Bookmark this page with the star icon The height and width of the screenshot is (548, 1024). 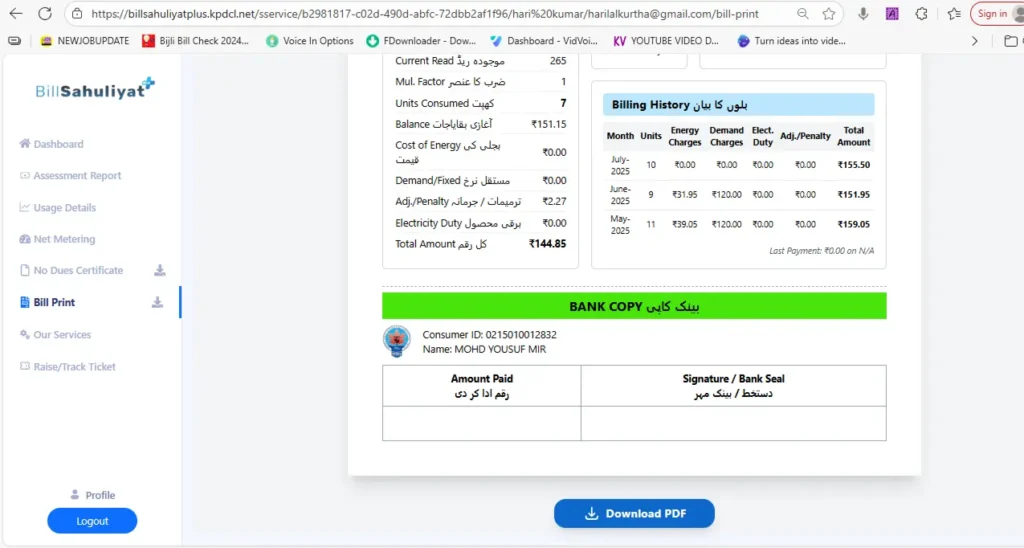[829, 14]
